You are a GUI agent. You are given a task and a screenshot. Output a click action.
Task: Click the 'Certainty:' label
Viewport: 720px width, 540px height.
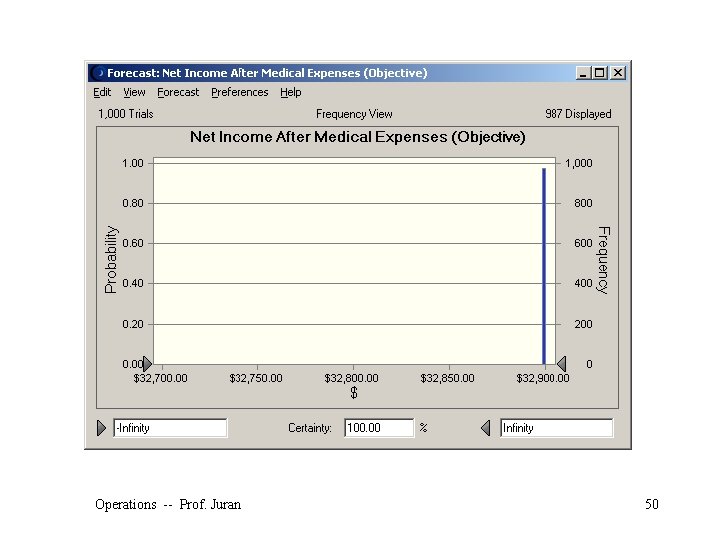coord(310,428)
